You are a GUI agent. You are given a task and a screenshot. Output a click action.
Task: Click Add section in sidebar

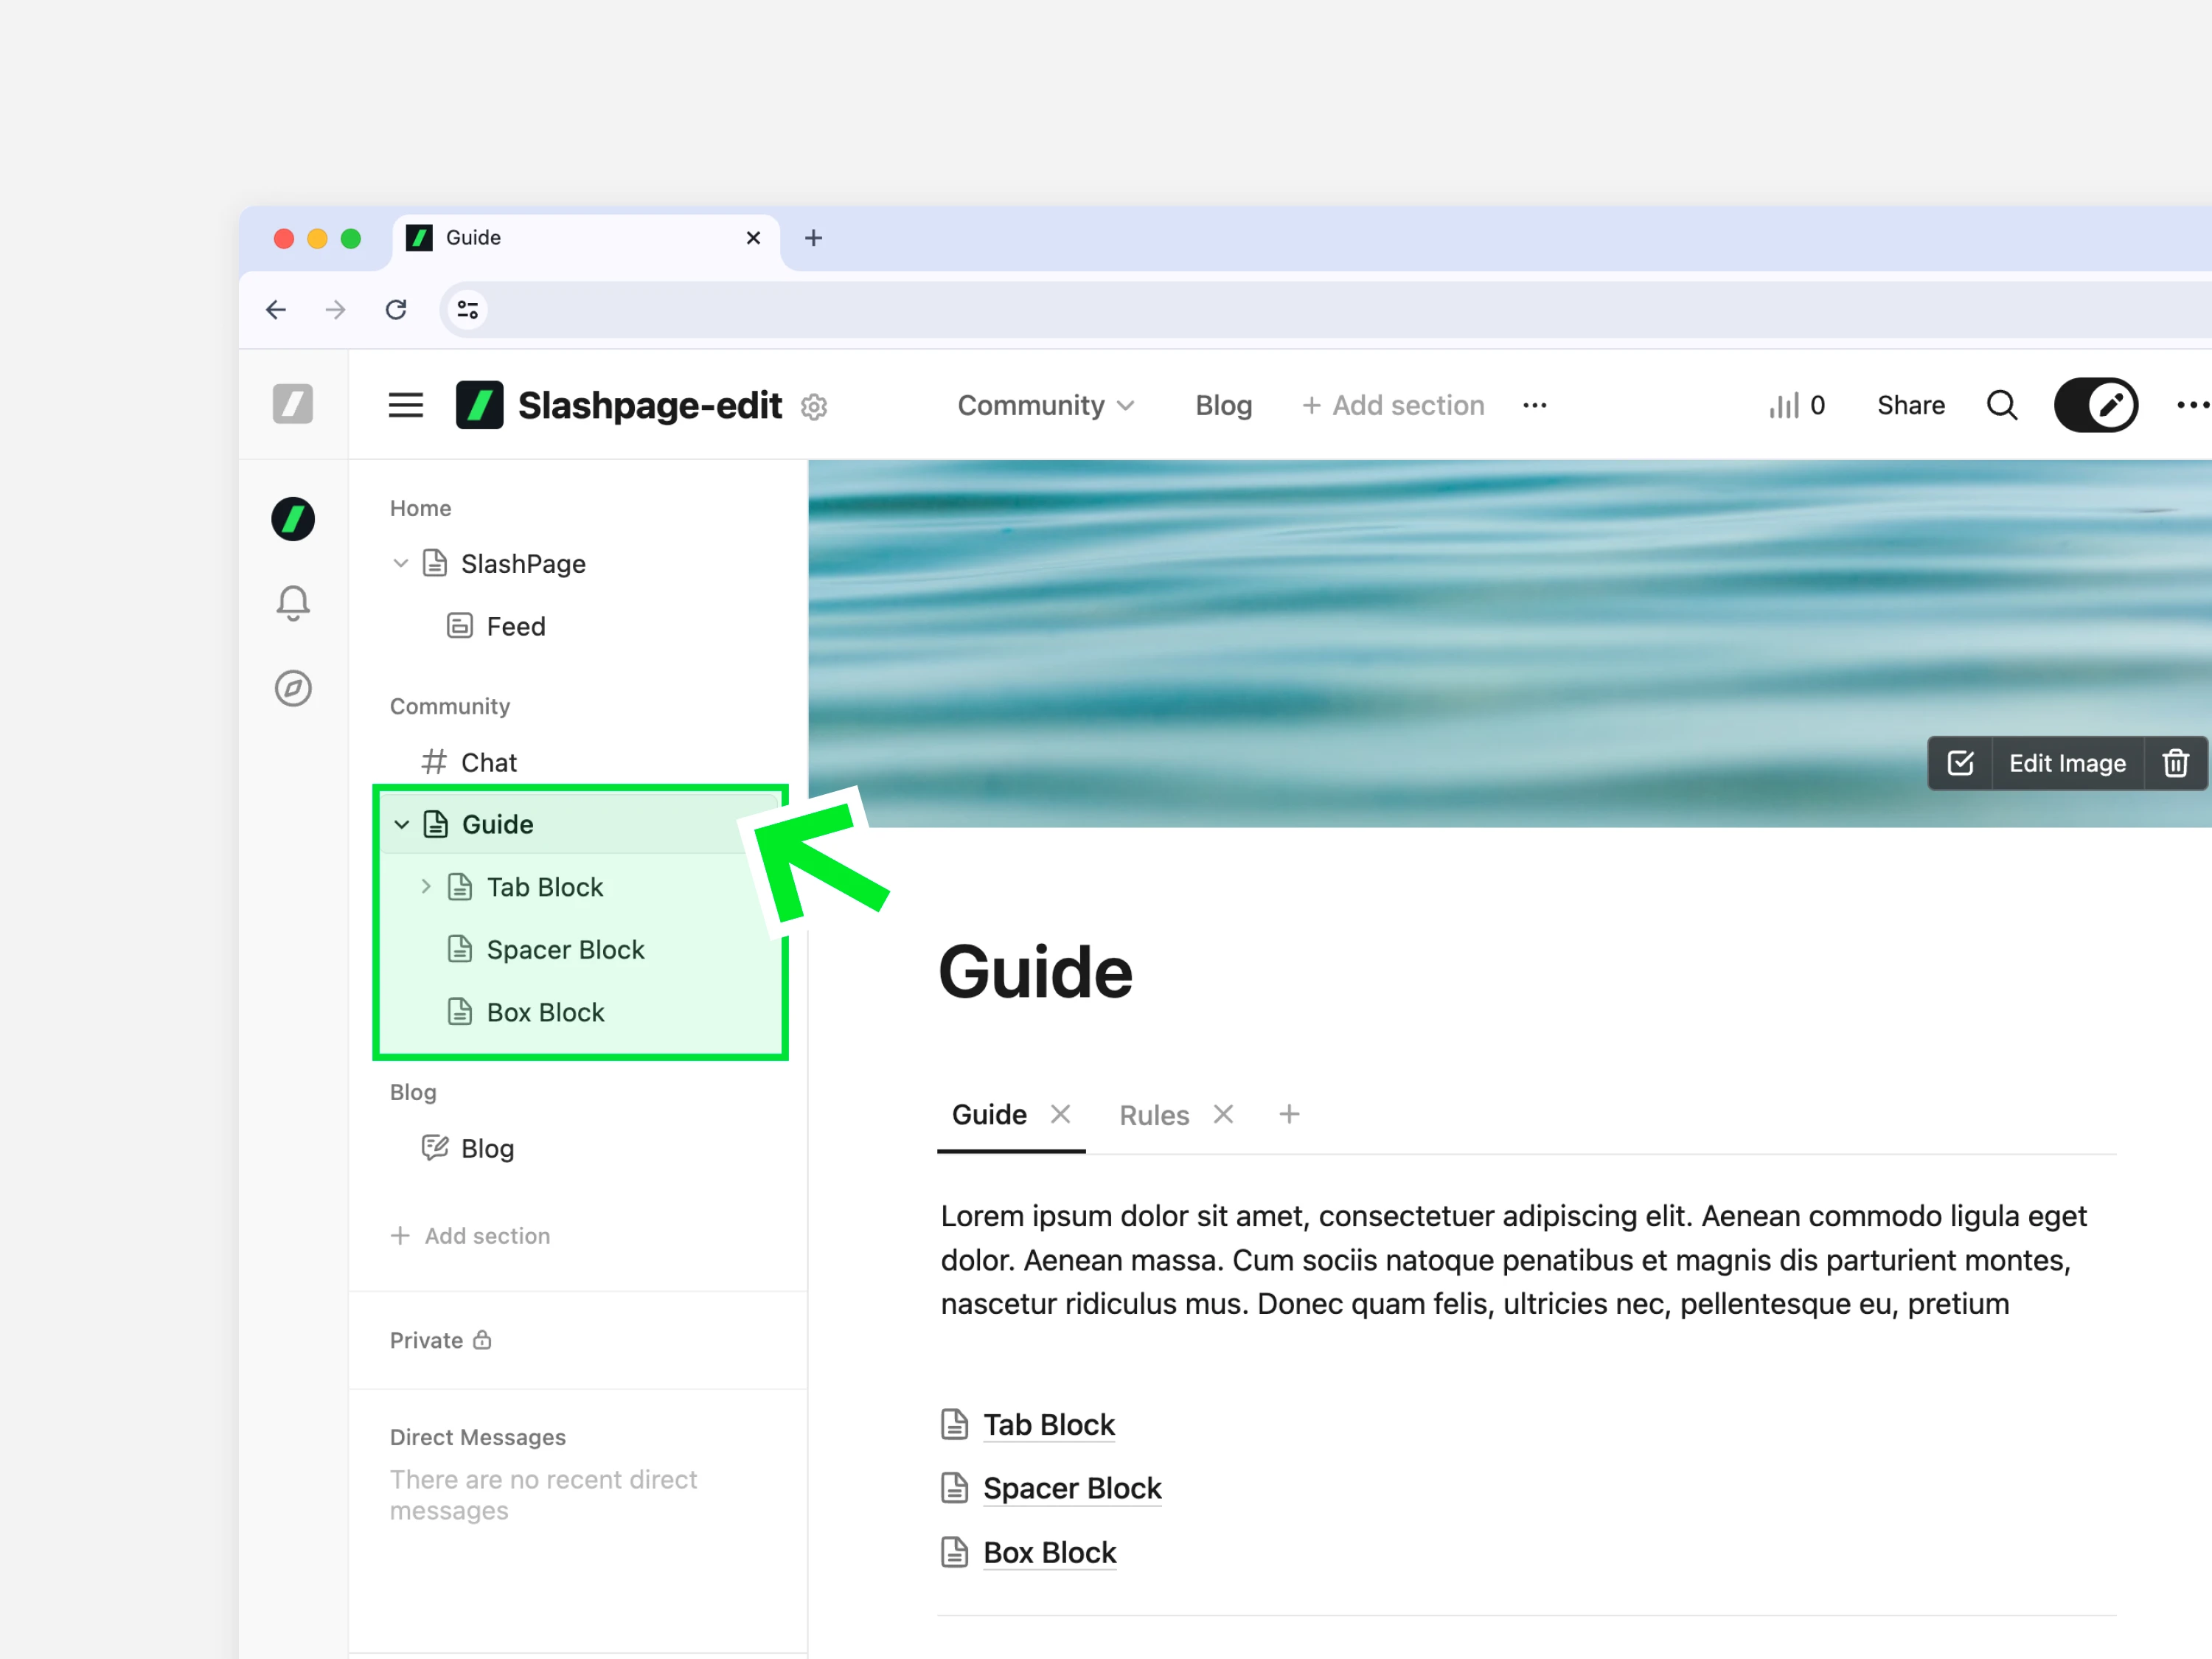coord(470,1236)
